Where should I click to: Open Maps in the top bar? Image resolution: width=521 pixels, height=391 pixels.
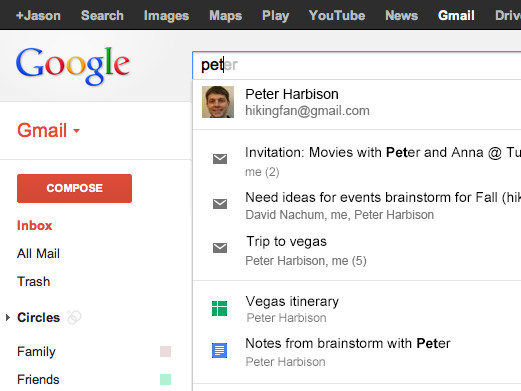click(225, 16)
